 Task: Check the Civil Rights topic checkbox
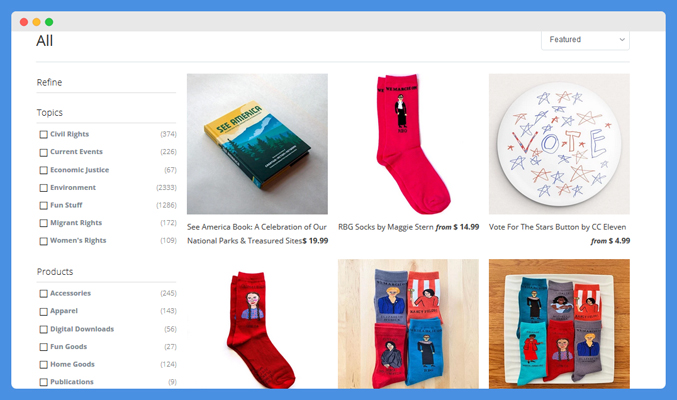tap(44, 134)
